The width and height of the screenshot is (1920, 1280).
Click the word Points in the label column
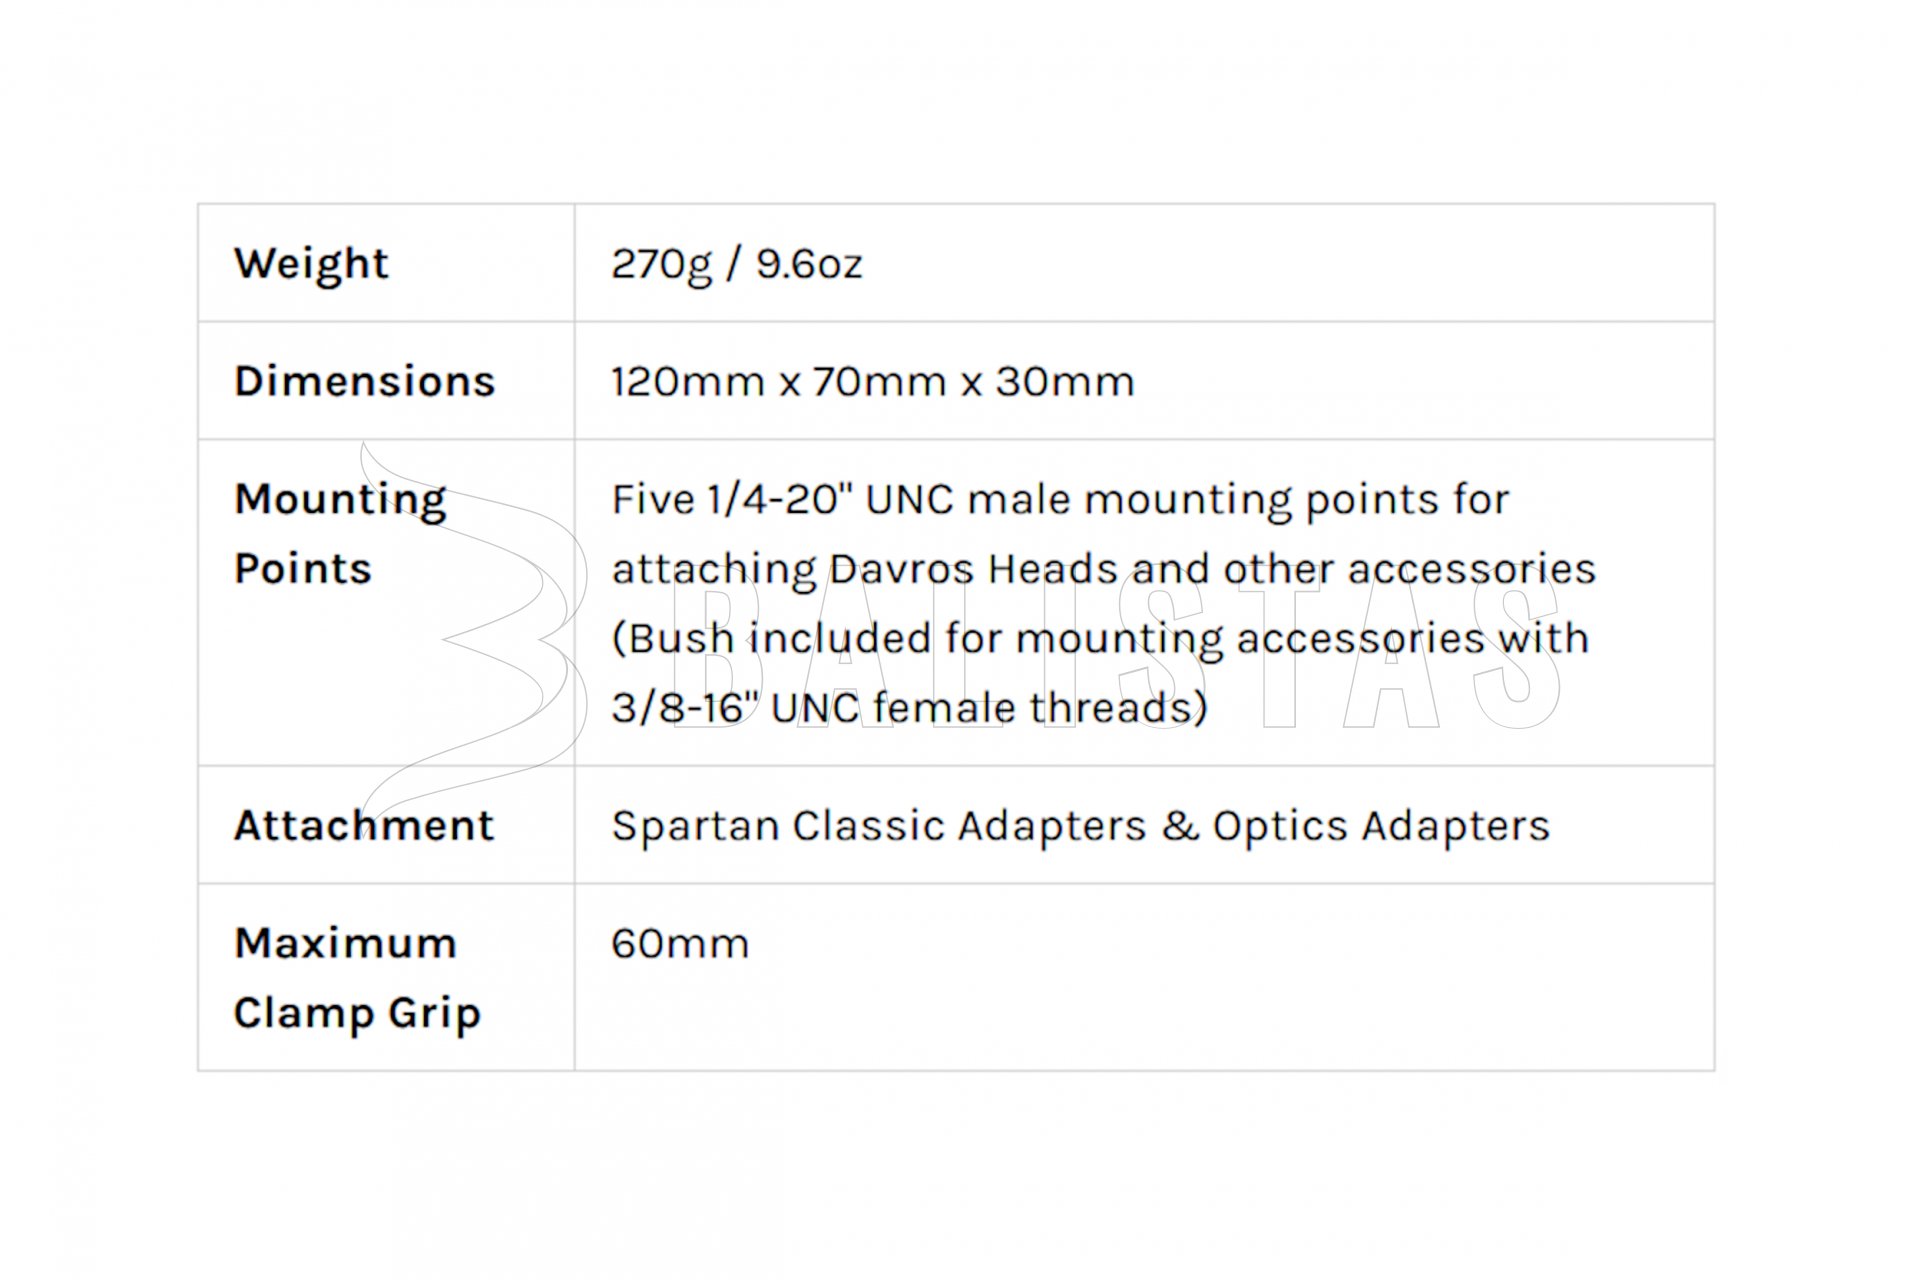[303, 569]
